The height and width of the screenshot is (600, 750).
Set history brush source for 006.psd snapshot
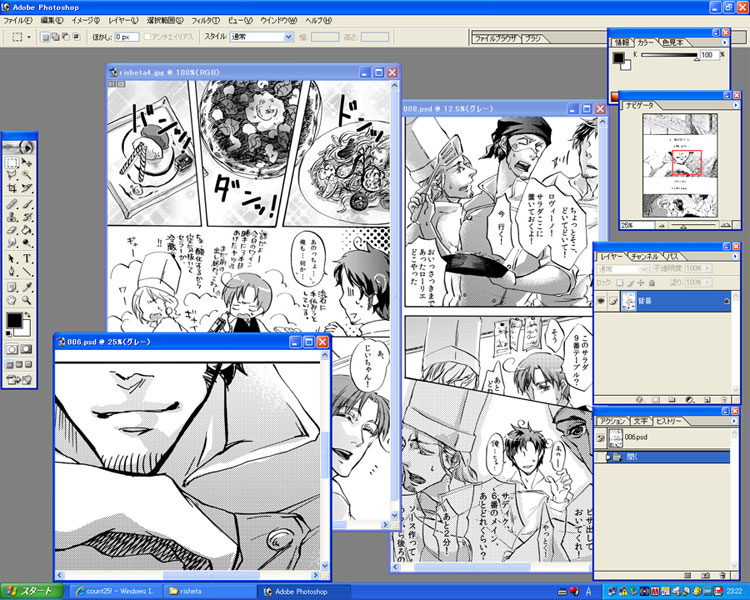[x=600, y=438]
